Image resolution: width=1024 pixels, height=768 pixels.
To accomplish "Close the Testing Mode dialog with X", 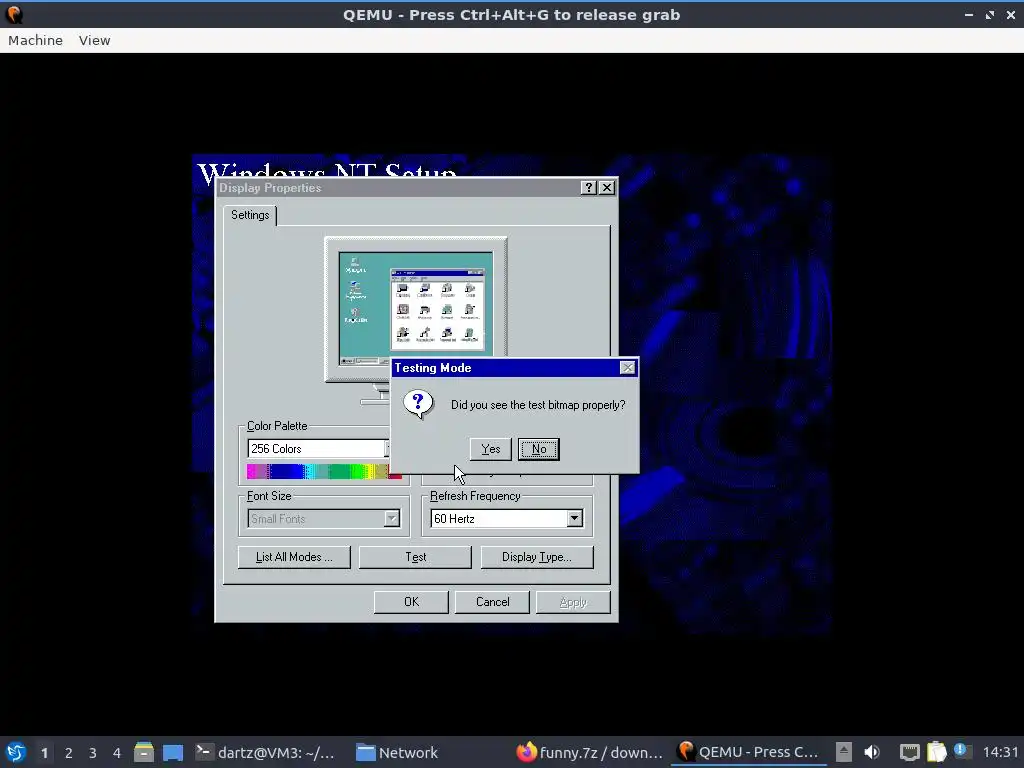I will click(x=628, y=368).
